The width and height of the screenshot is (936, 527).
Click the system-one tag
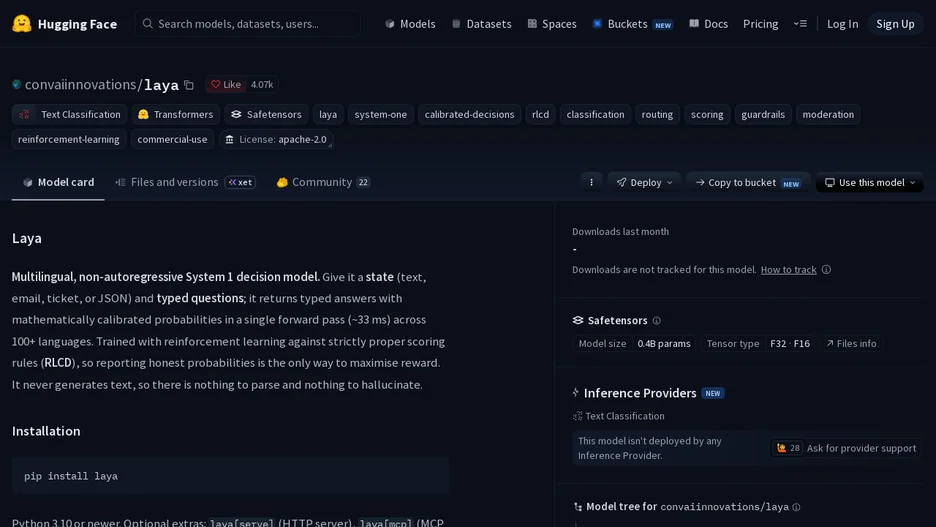click(x=380, y=115)
